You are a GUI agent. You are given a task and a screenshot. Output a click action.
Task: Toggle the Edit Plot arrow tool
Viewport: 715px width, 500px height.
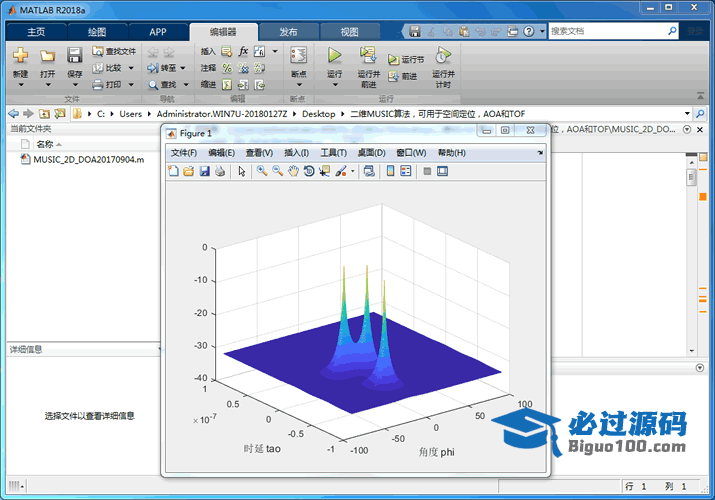(242, 171)
